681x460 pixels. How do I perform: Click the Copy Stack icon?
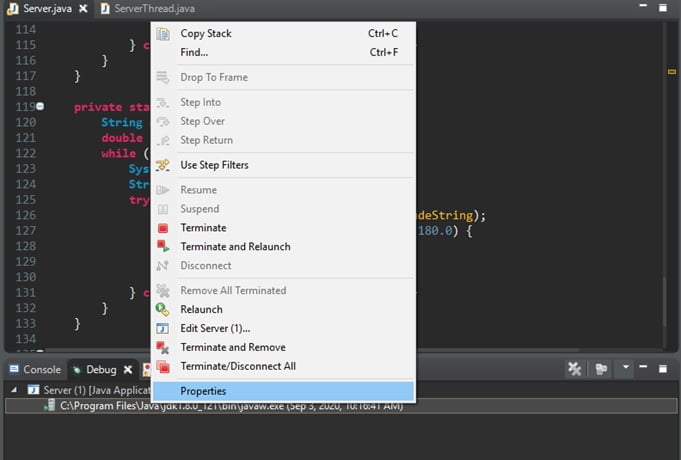[x=163, y=34]
